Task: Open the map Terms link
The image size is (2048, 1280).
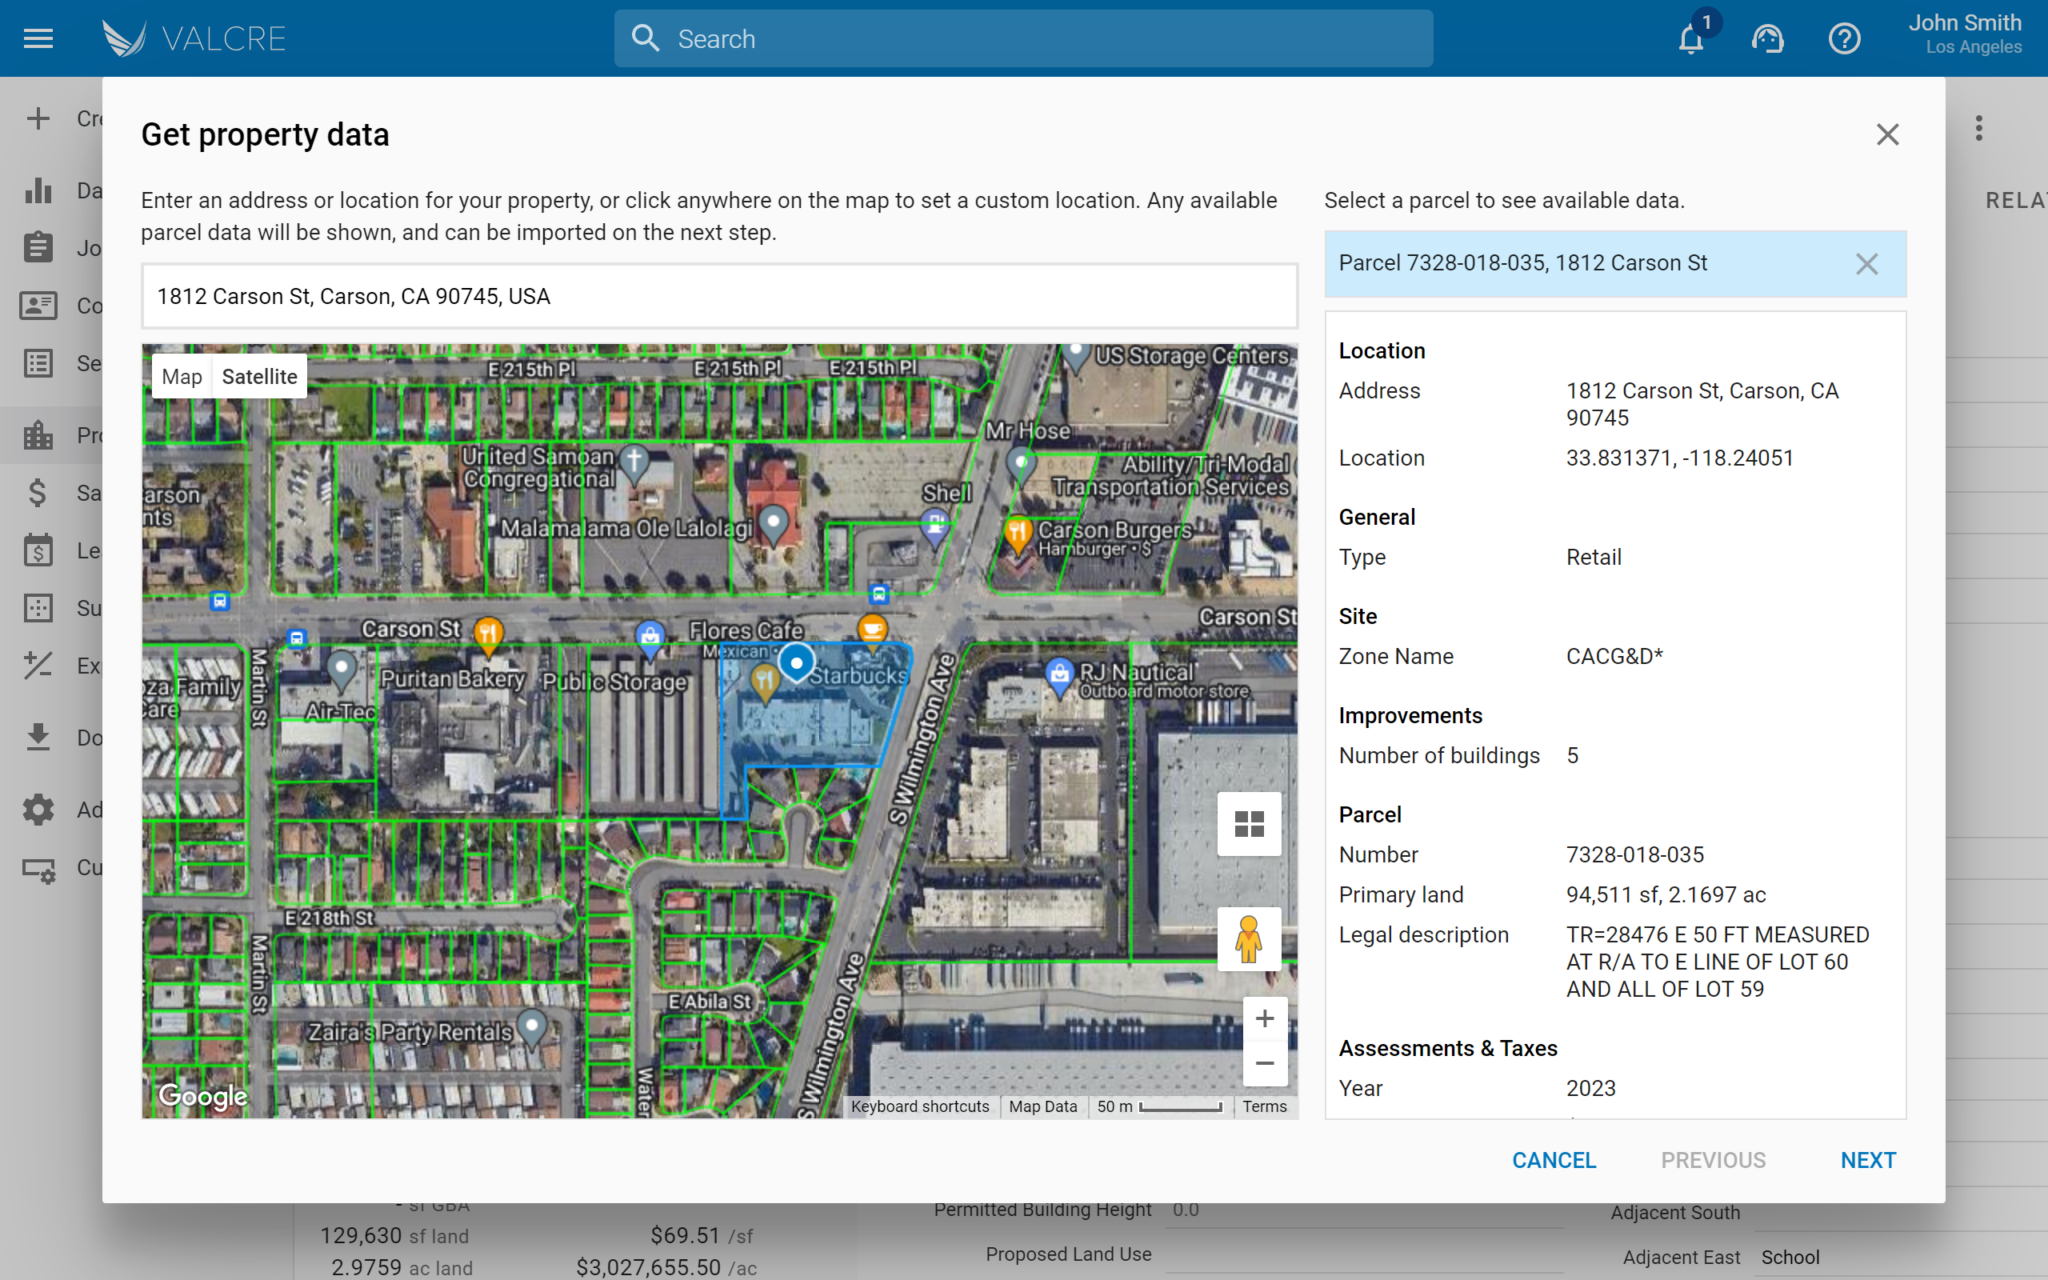Action: pyautogui.click(x=1264, y=1106)
